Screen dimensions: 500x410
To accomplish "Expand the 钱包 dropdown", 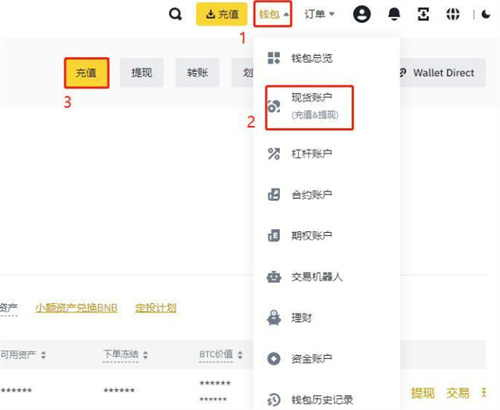I will (x=273, y=14).
